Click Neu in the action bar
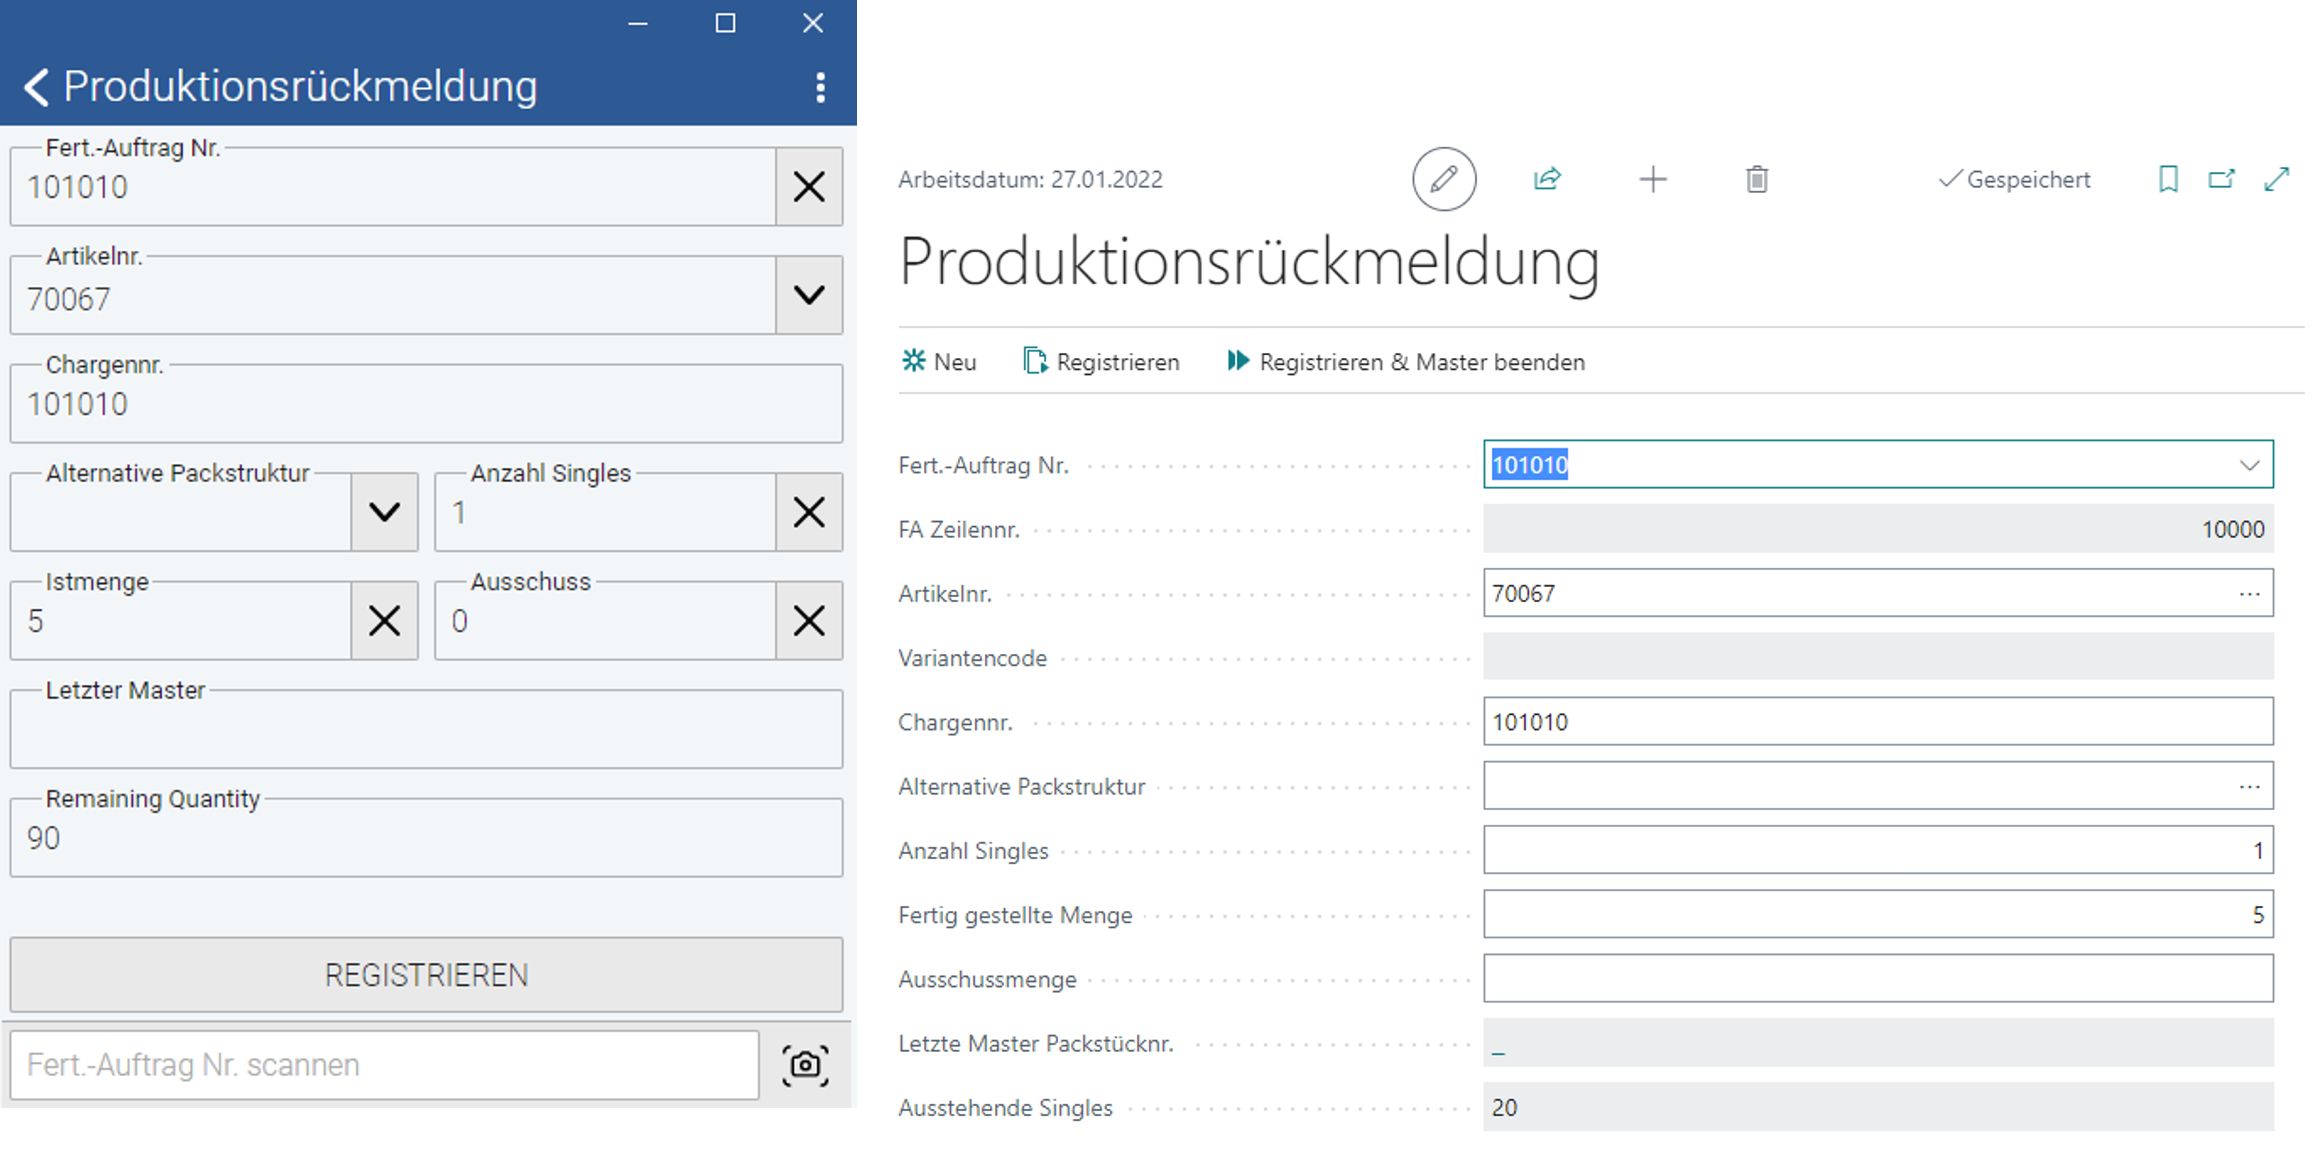This screenshot has width=2320, height=1170. click(939, 362)
